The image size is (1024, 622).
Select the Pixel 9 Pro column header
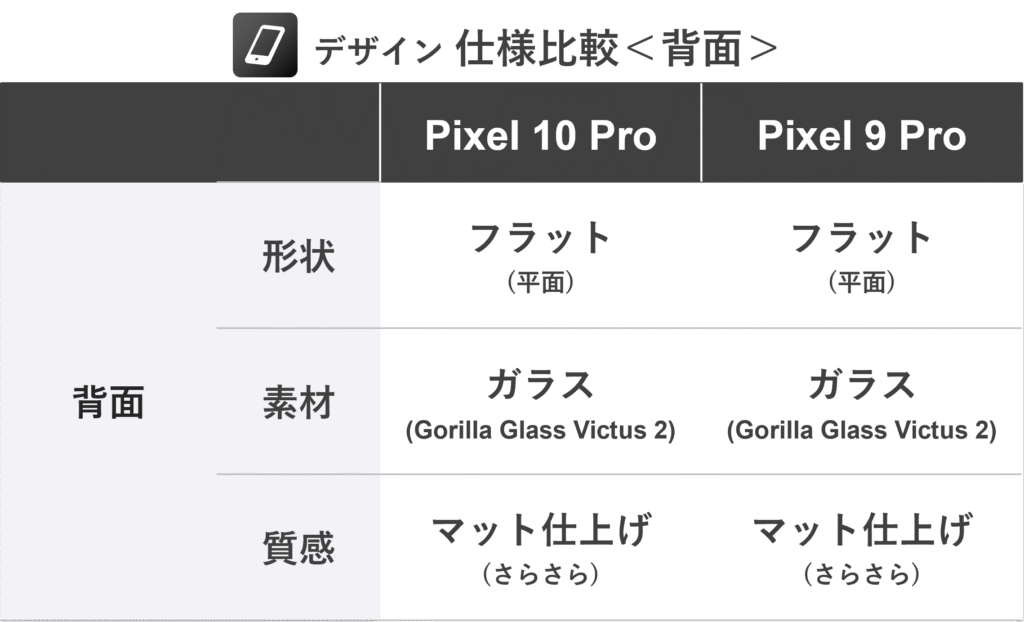point(862,135)
